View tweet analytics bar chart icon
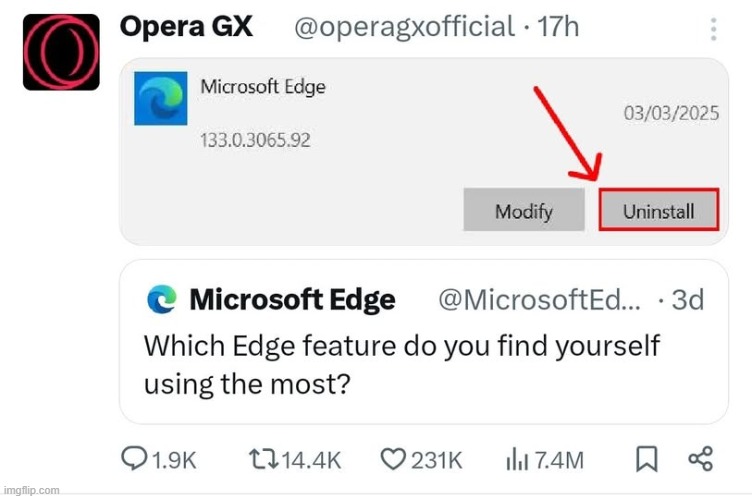The width and height of the screenshot is (752, 499). [x=517, y=459]
